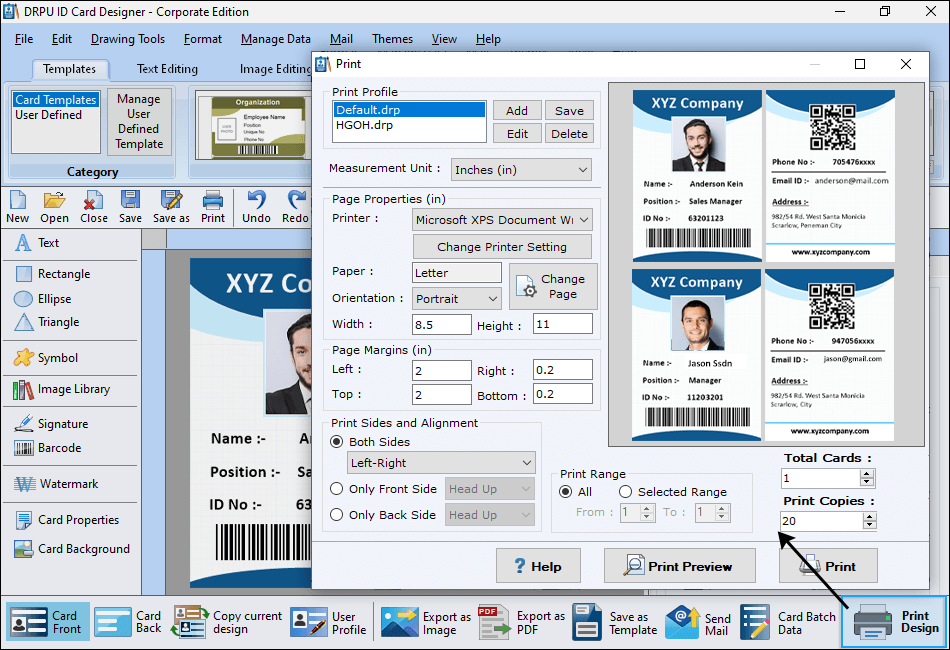Image resolution: width=950 pixels, height=650 pixels.
Task: Open the Themes menu
Action: click(x=392, y=39)
